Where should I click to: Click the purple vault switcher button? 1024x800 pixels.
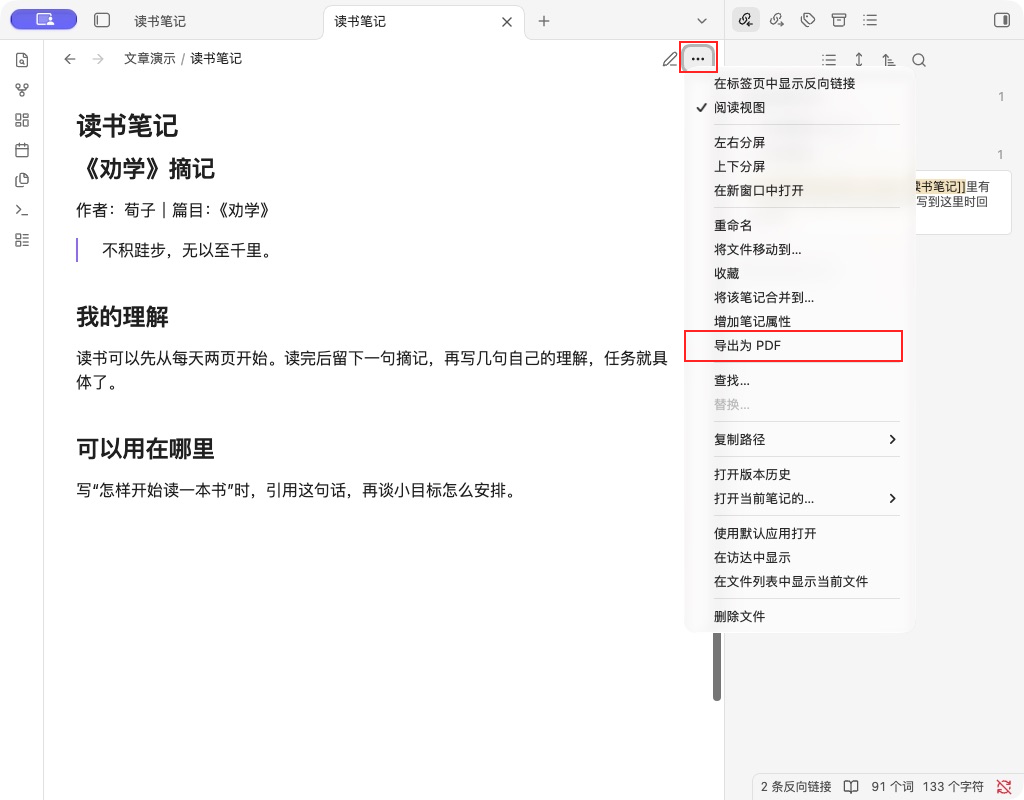(44, 20)
